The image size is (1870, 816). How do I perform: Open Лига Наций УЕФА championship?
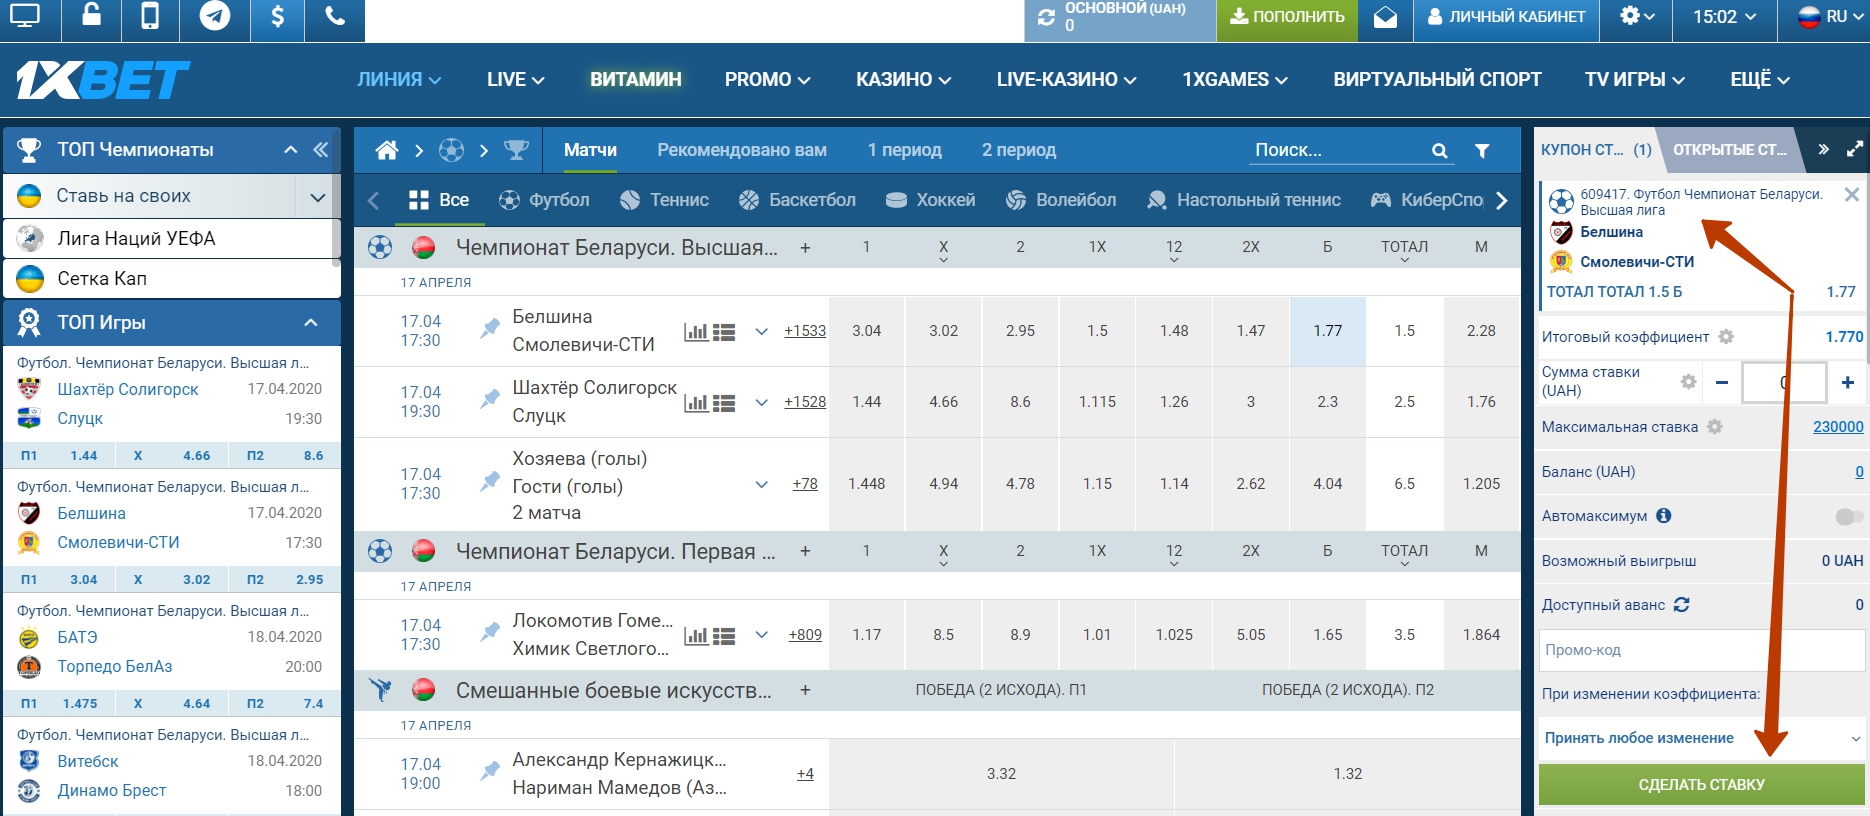pyautogui.click(x=170, y=239)
